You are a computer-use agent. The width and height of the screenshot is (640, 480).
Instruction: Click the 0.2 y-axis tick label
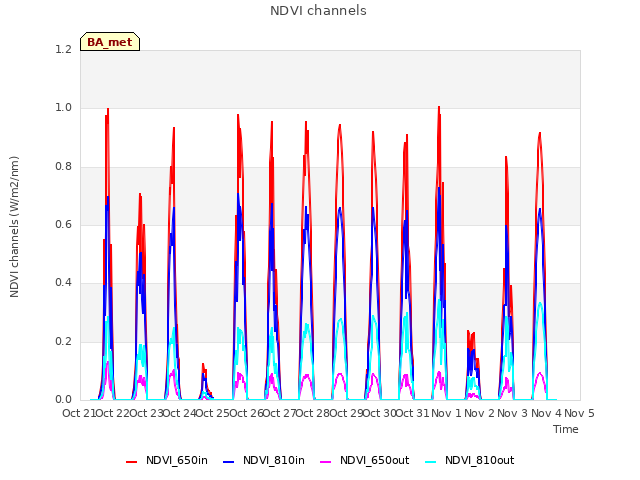point(63,342)
